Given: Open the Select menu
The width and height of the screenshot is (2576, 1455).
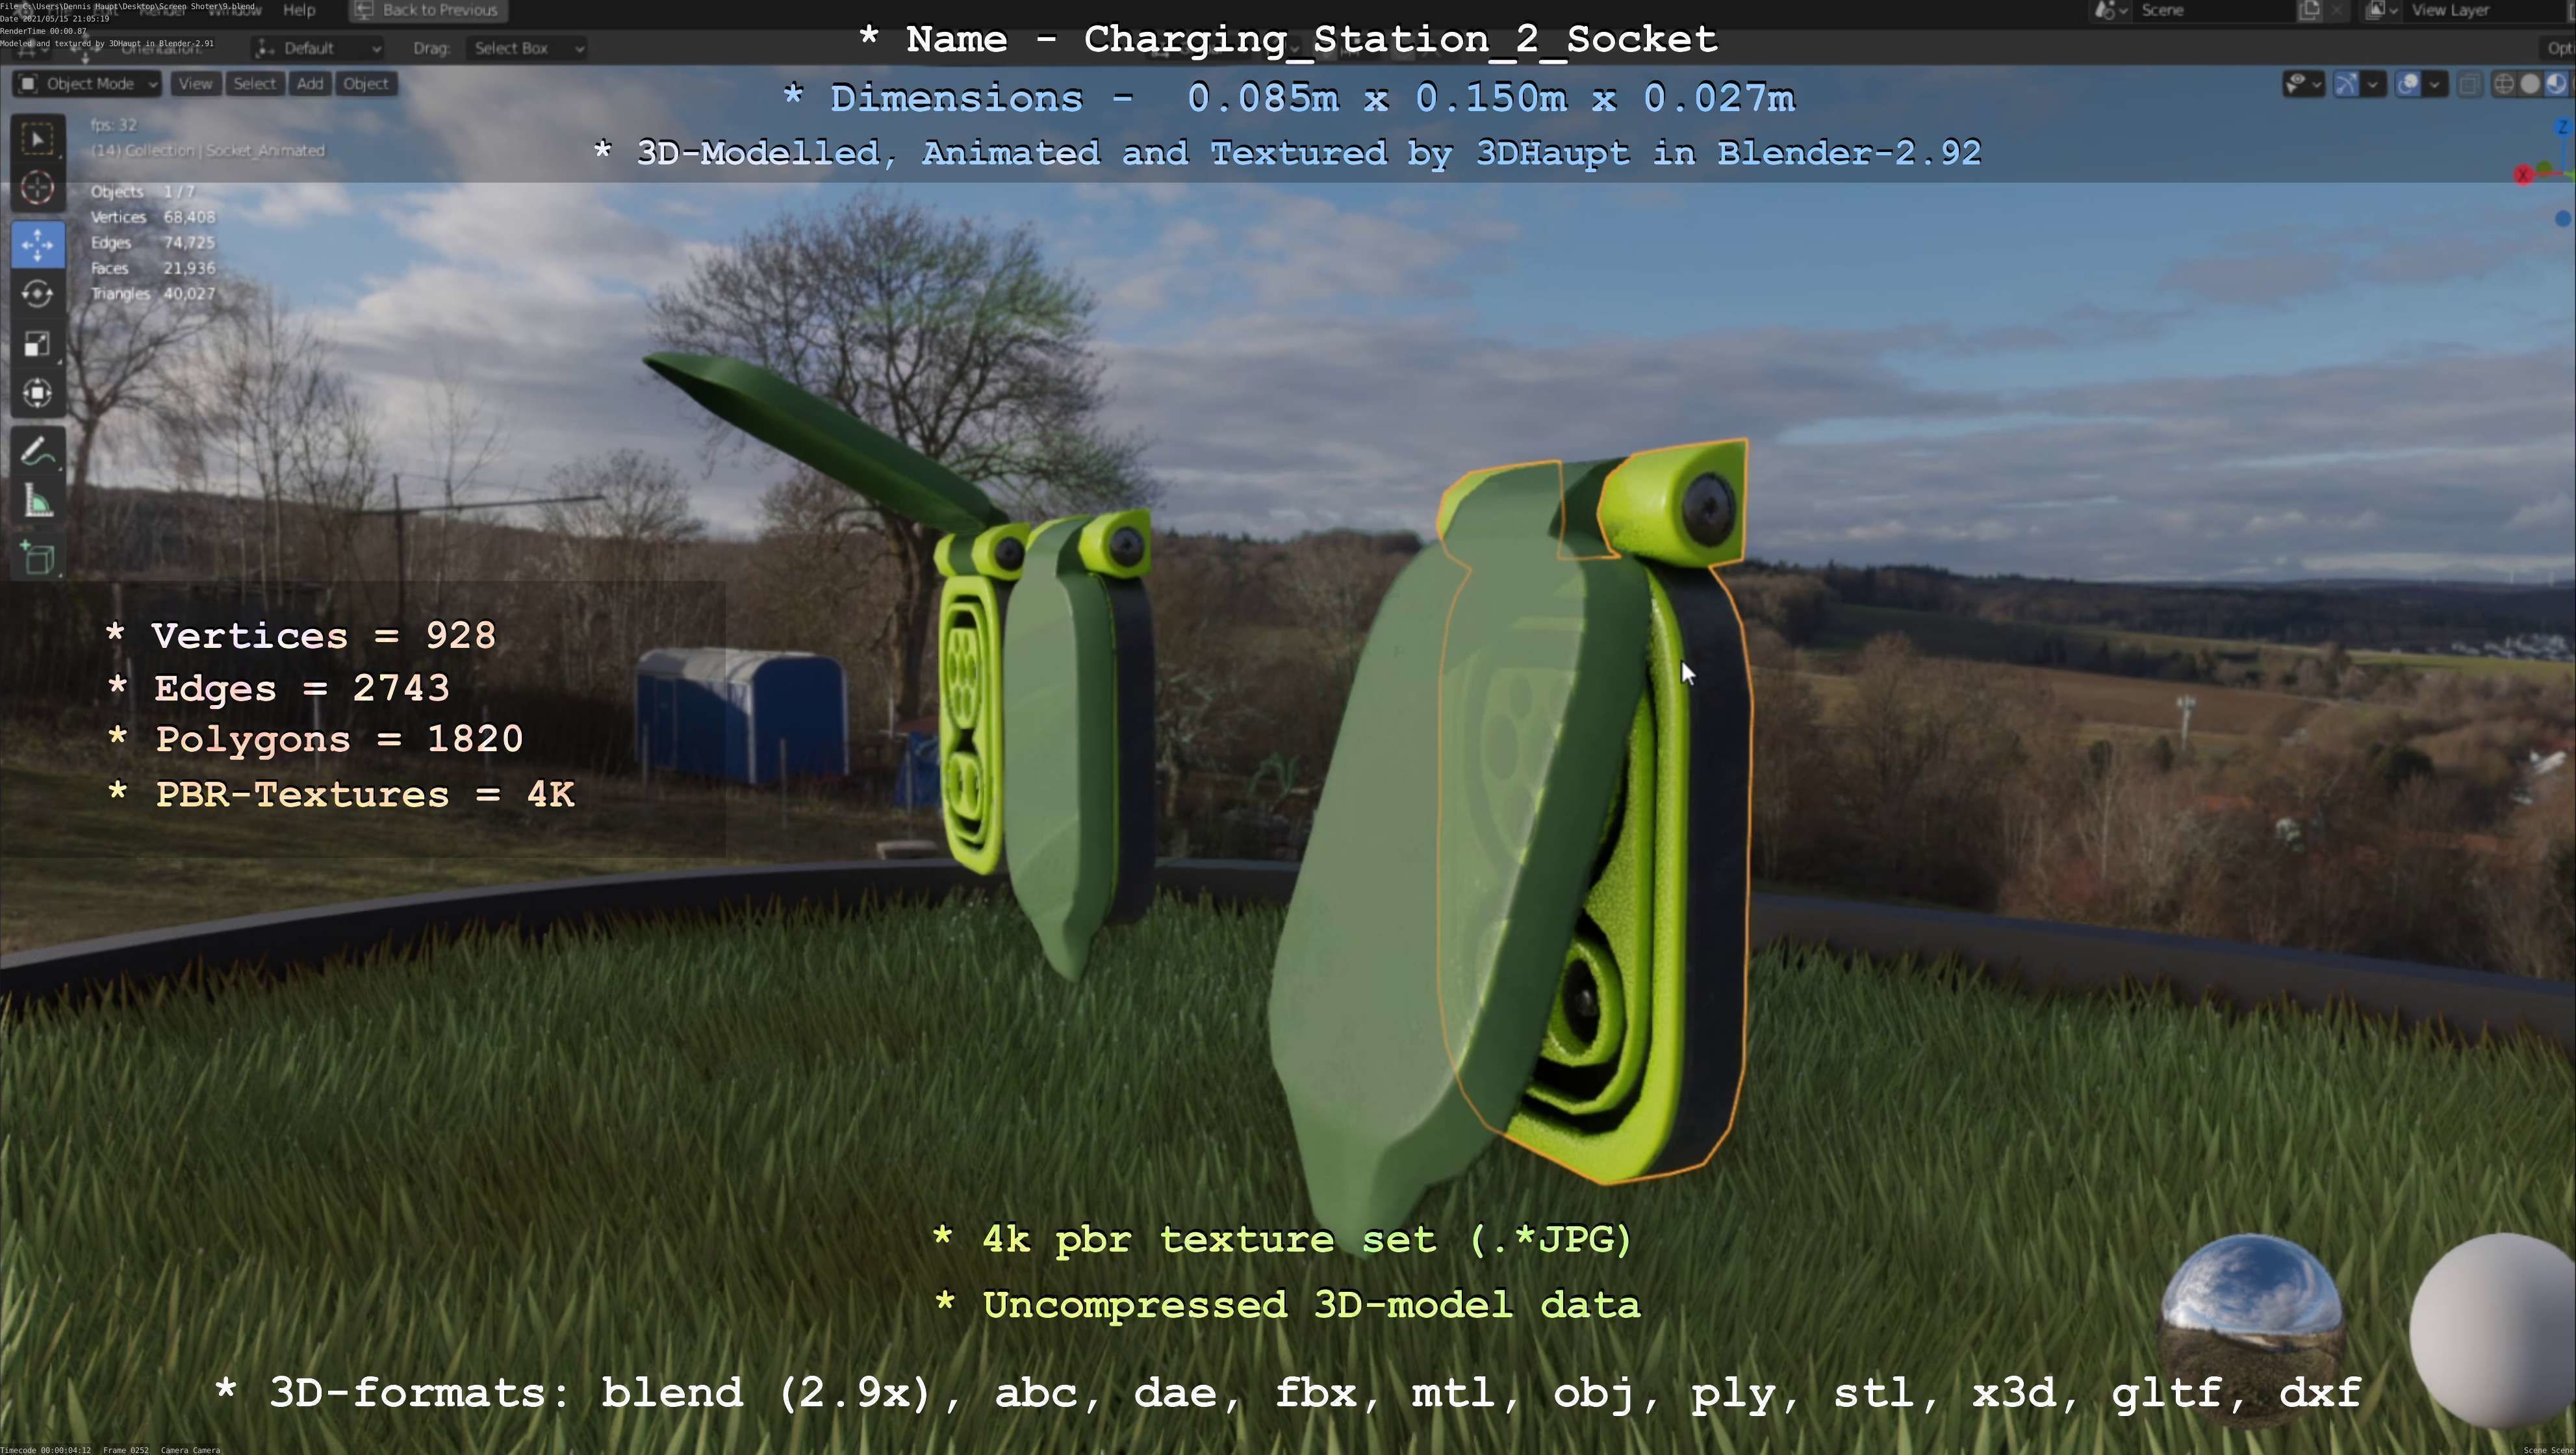Looking at the screenshot, I should 254,84.
